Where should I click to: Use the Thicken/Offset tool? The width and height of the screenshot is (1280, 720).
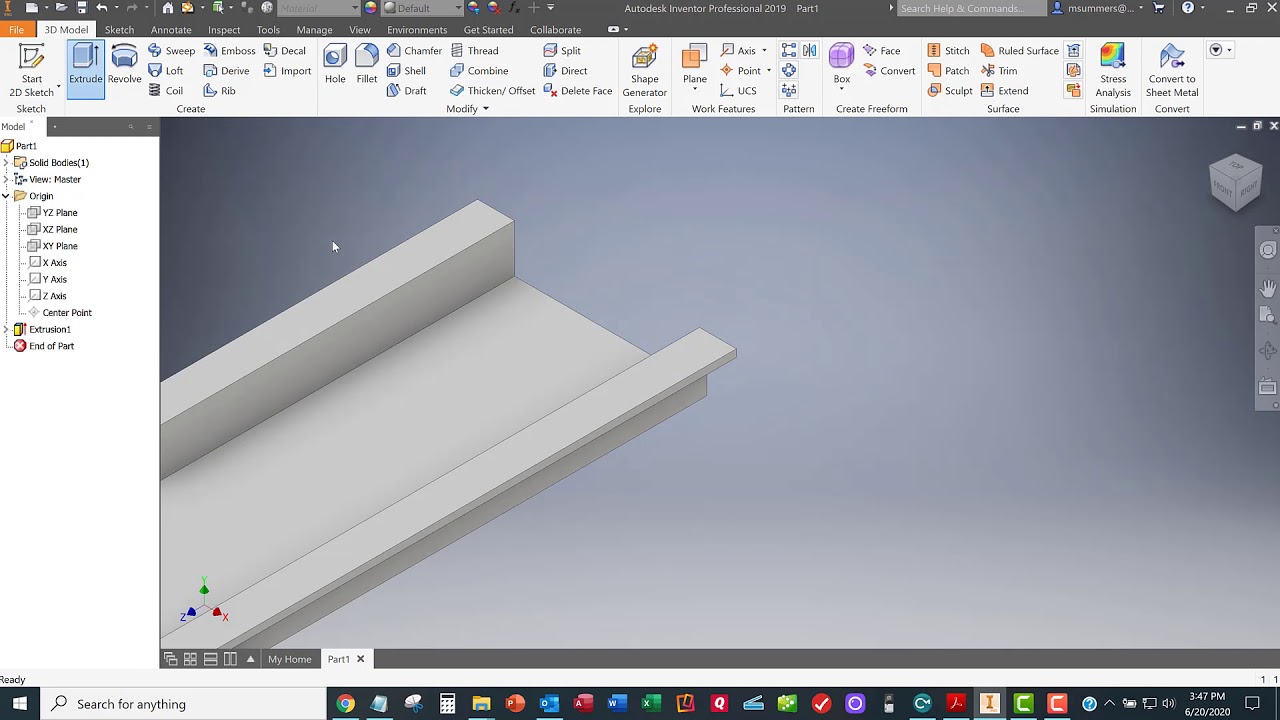coord(492,91)
